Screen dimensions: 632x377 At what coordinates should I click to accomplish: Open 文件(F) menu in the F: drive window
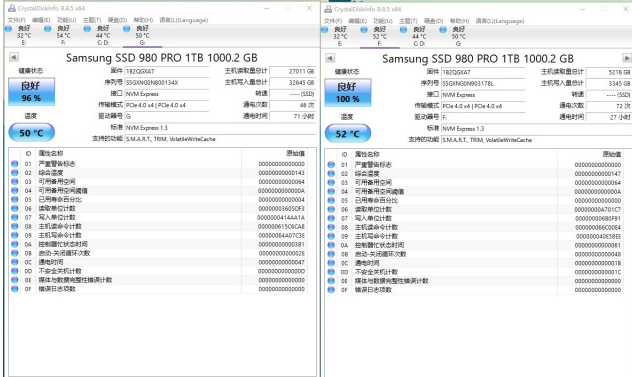pos(333,21)
